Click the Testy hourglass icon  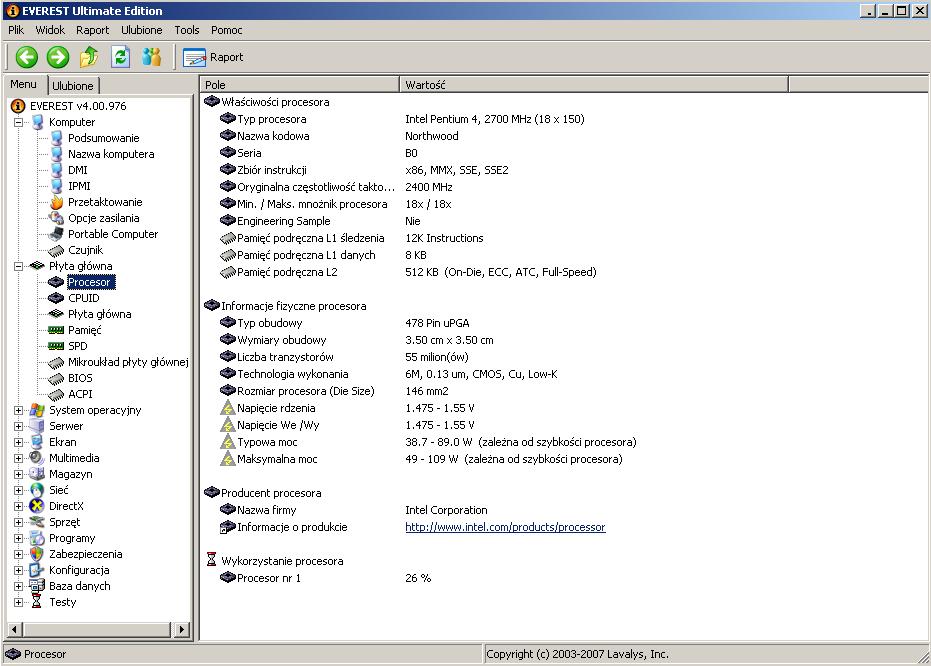37,602
